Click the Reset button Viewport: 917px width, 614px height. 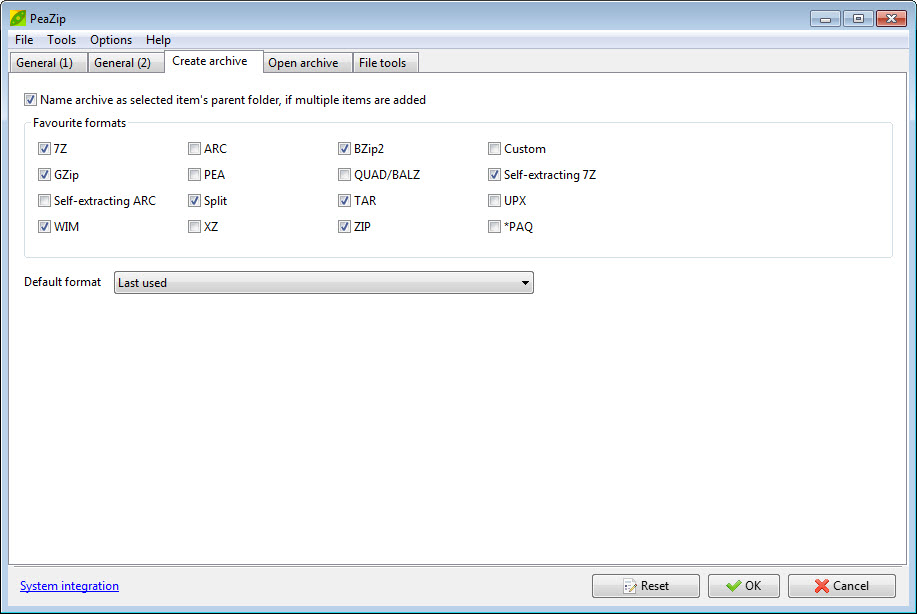(646, 585)
